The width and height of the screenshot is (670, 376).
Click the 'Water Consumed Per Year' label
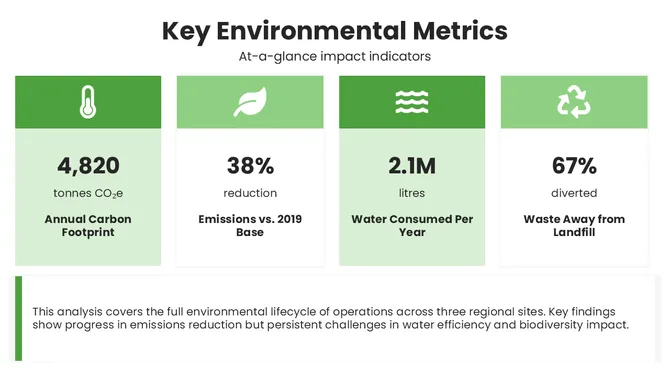(x=412, y=226)
